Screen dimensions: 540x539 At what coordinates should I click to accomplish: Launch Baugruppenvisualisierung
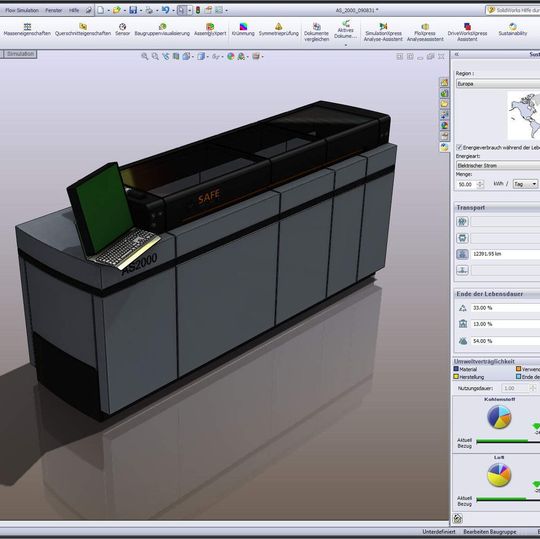pos(162,29)
